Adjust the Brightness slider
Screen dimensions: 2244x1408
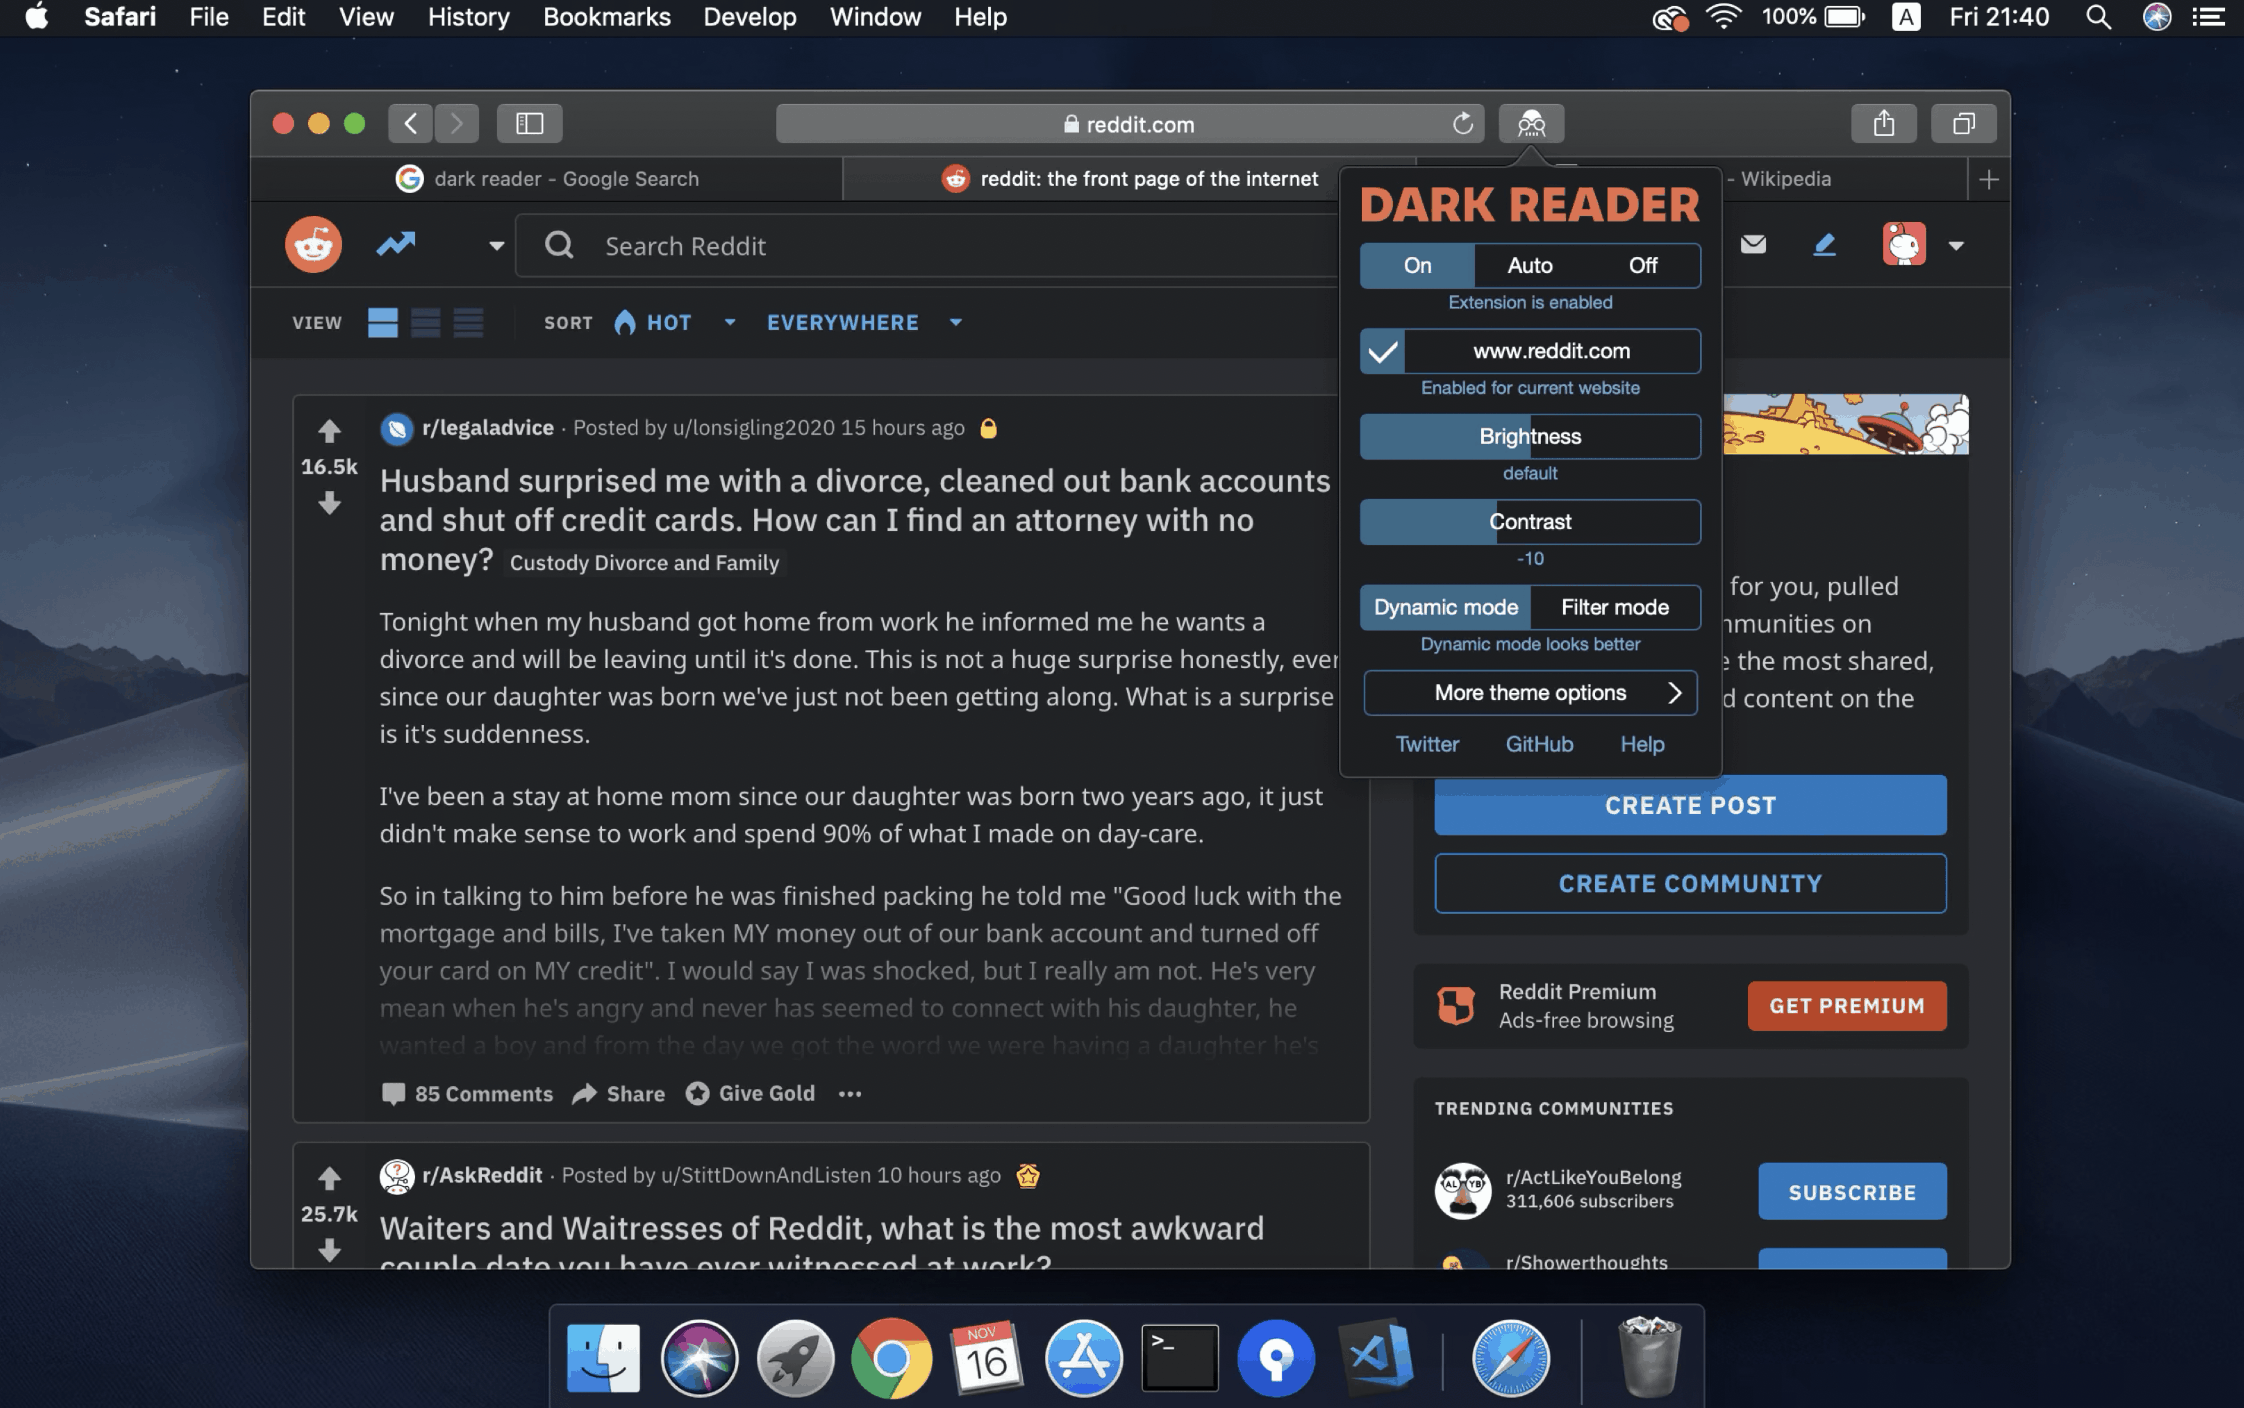(1530, 437)
